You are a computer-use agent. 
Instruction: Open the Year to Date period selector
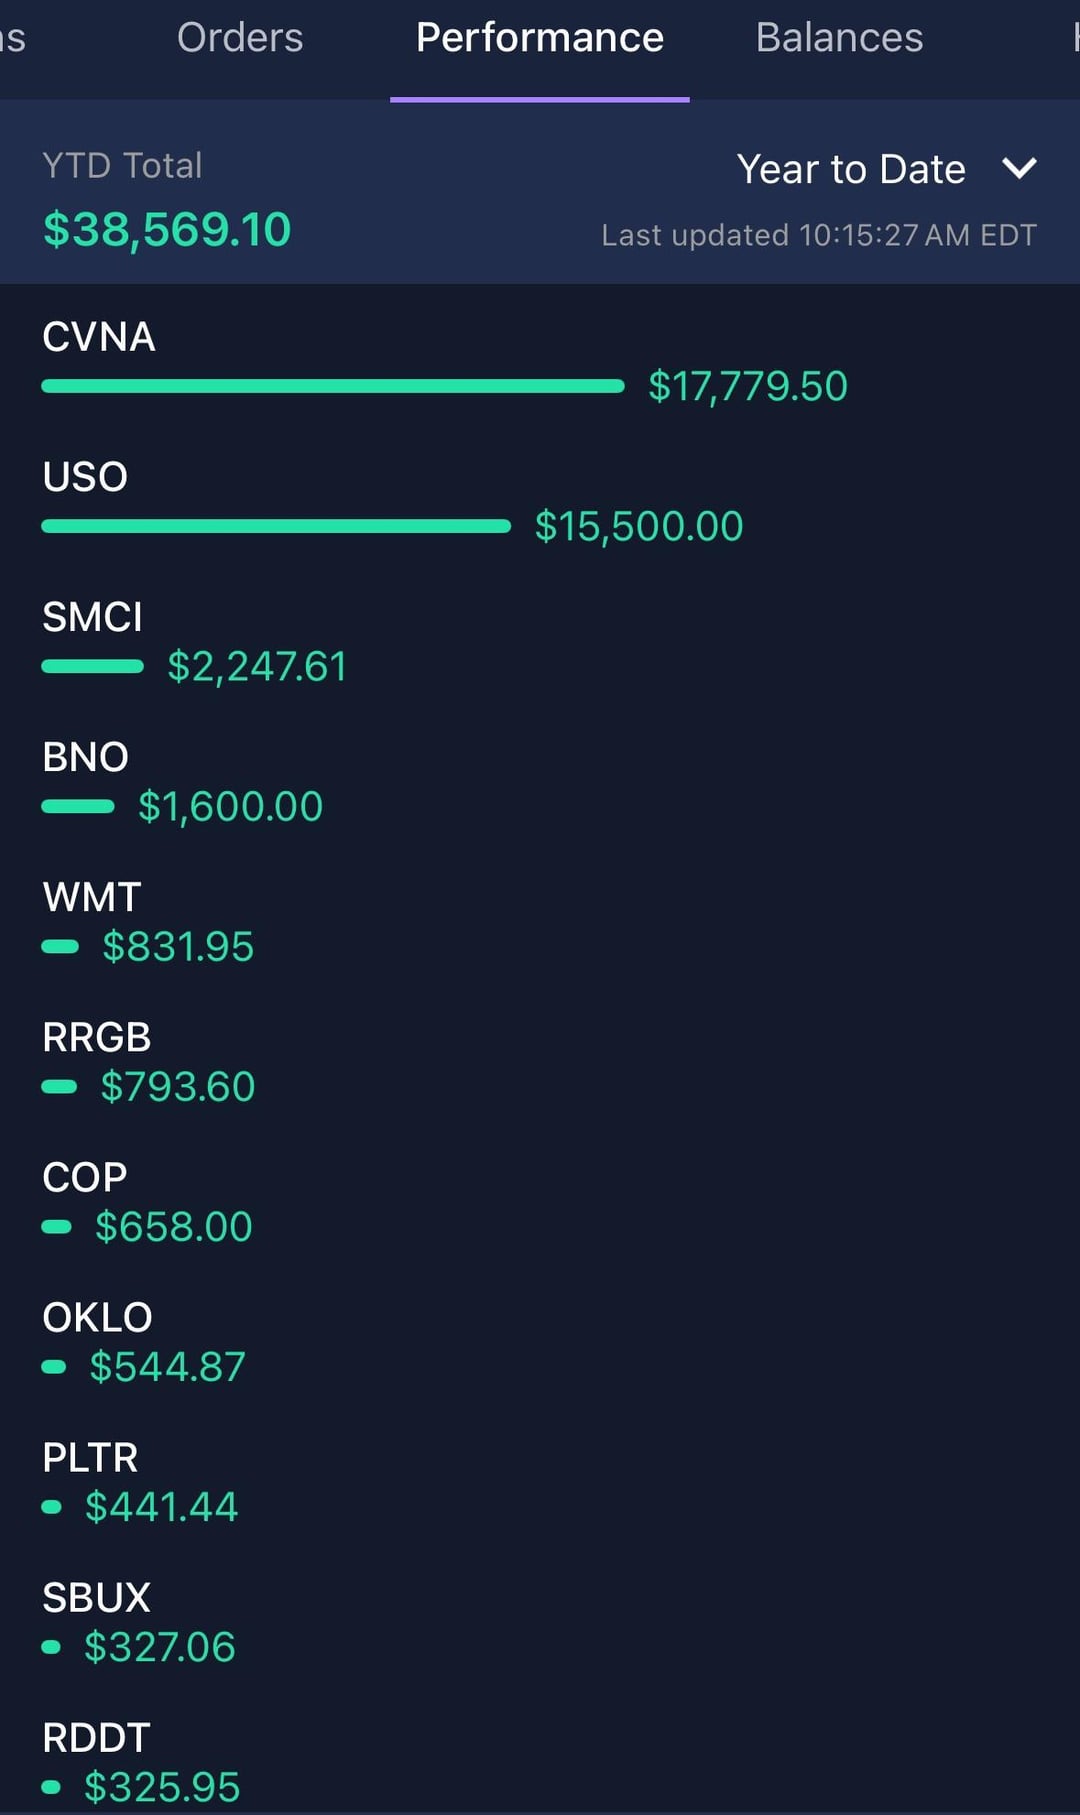point(851,169)
